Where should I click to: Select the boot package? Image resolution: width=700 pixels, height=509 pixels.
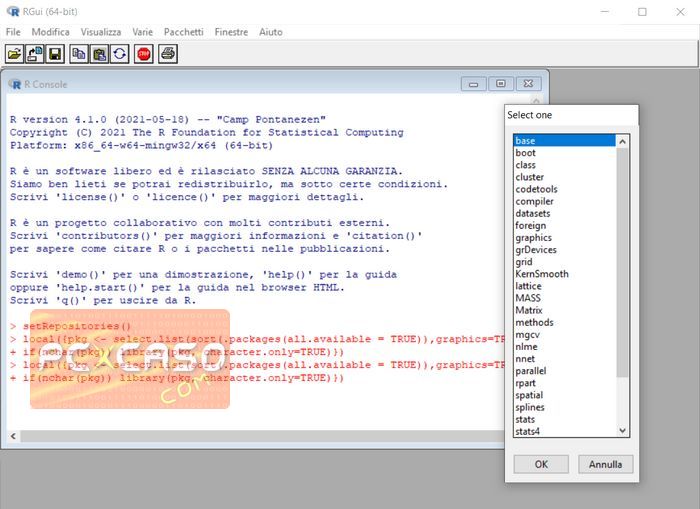pos(564,153)
